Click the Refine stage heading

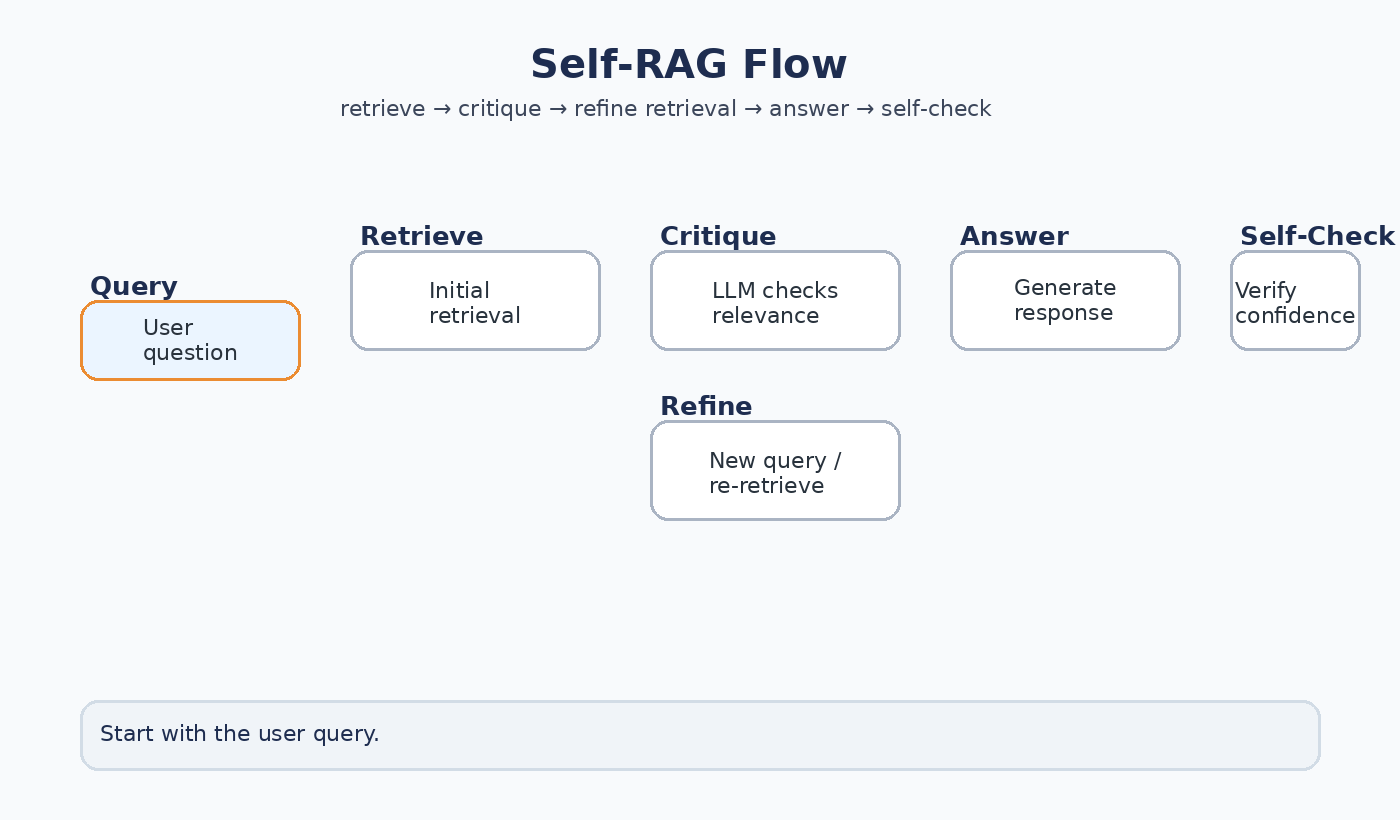coord(706,406)
